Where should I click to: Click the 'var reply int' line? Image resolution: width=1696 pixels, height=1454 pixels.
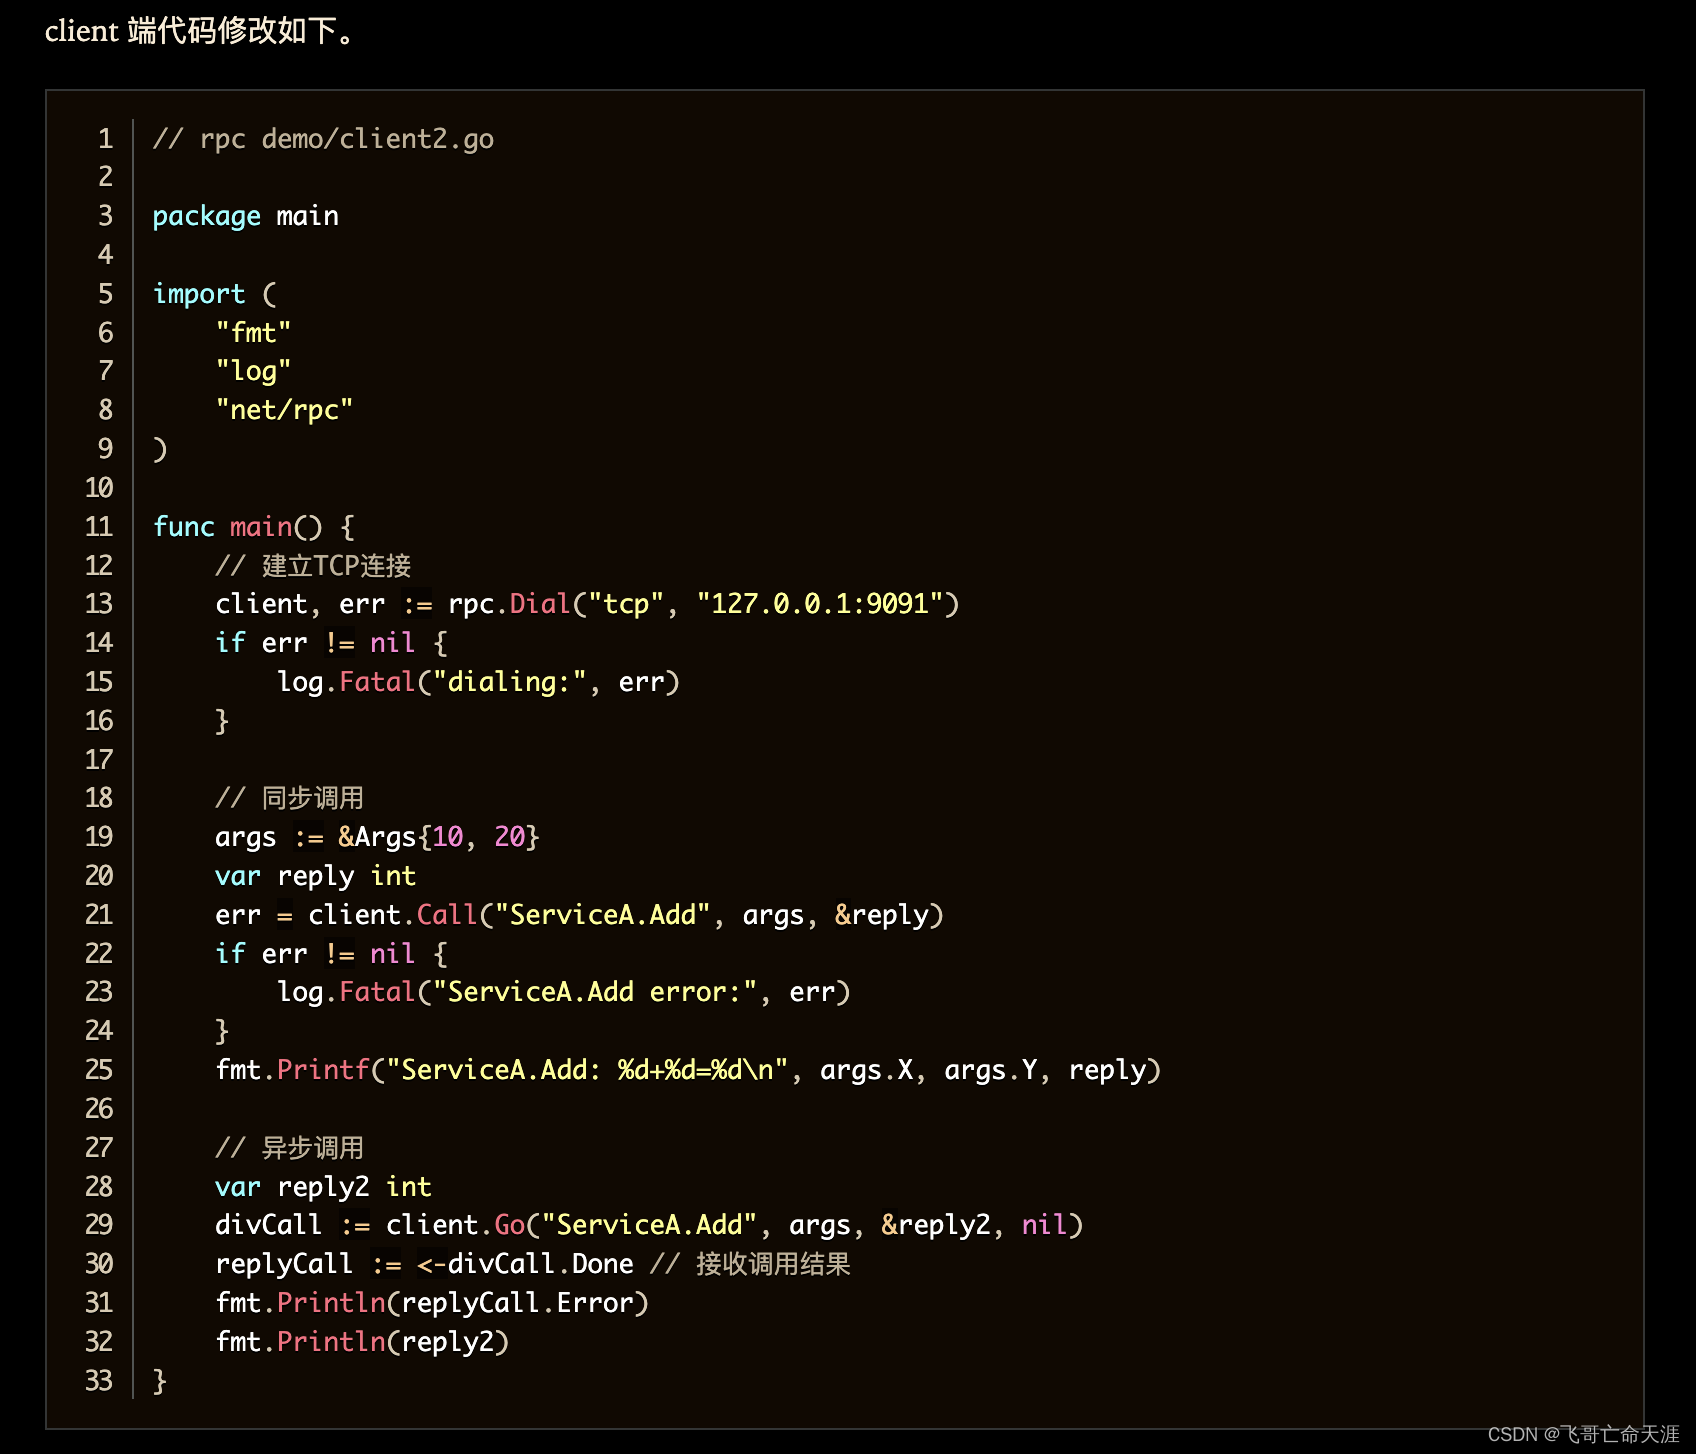point(315,876)
